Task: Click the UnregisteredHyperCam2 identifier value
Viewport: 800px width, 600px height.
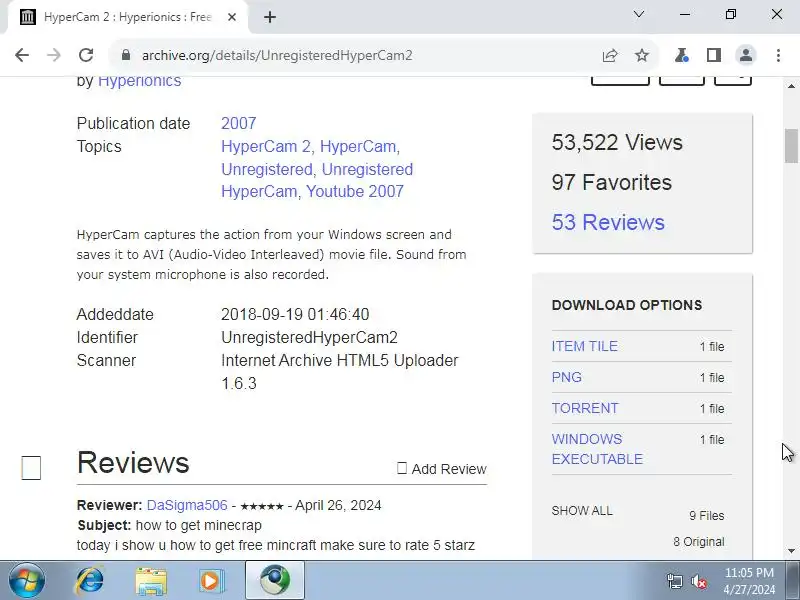Action: [309, 338]
